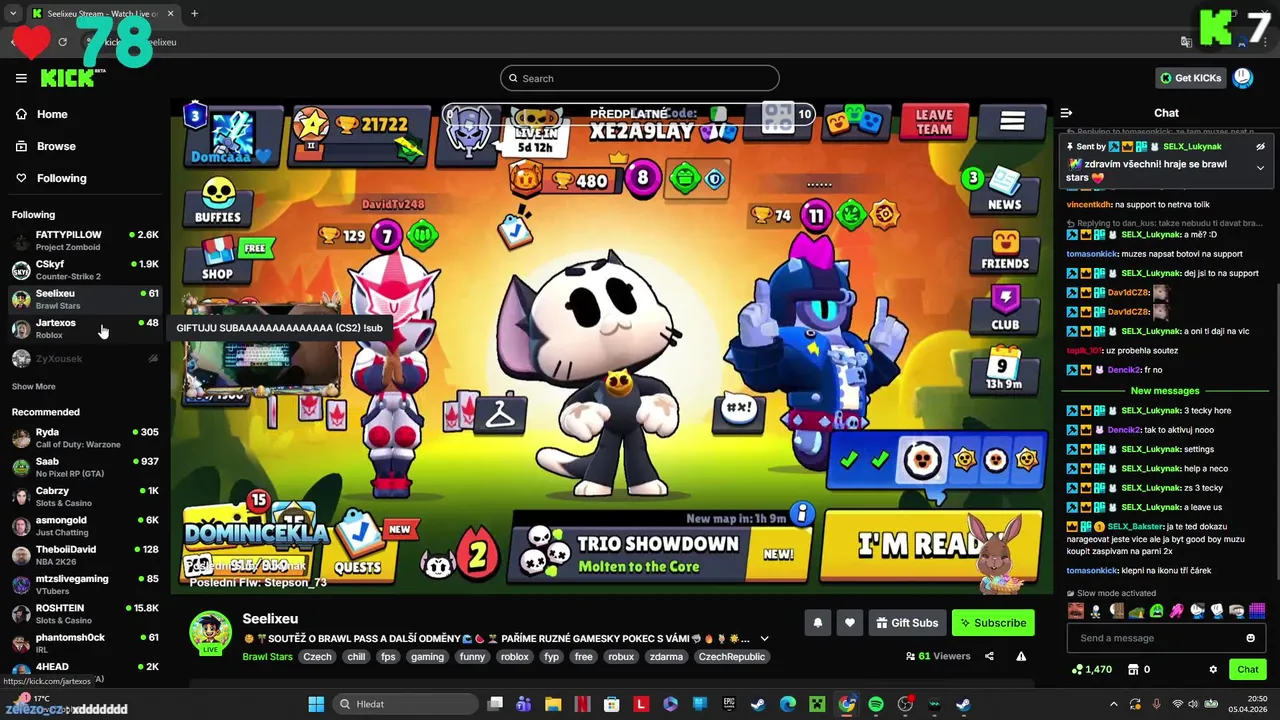Open Jartexos channel in Following list
Viewport: 1280px width, 720px height.
pyautogui.click(x=84, y=329)
